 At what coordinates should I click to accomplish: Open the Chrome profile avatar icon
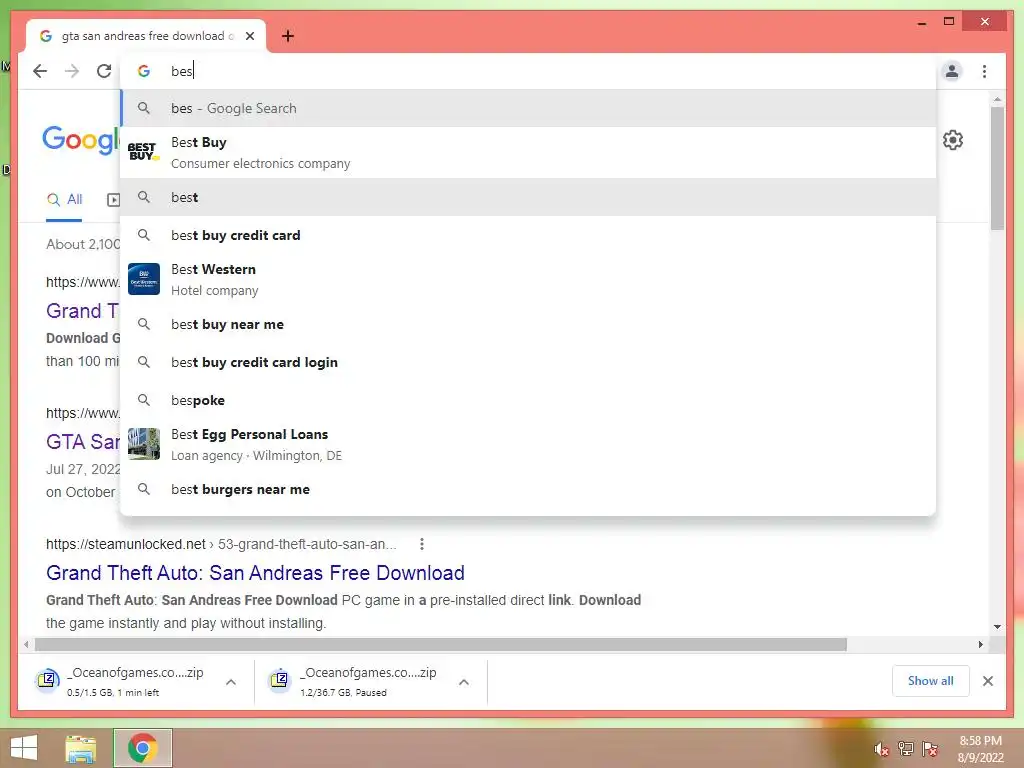point(952,71)
